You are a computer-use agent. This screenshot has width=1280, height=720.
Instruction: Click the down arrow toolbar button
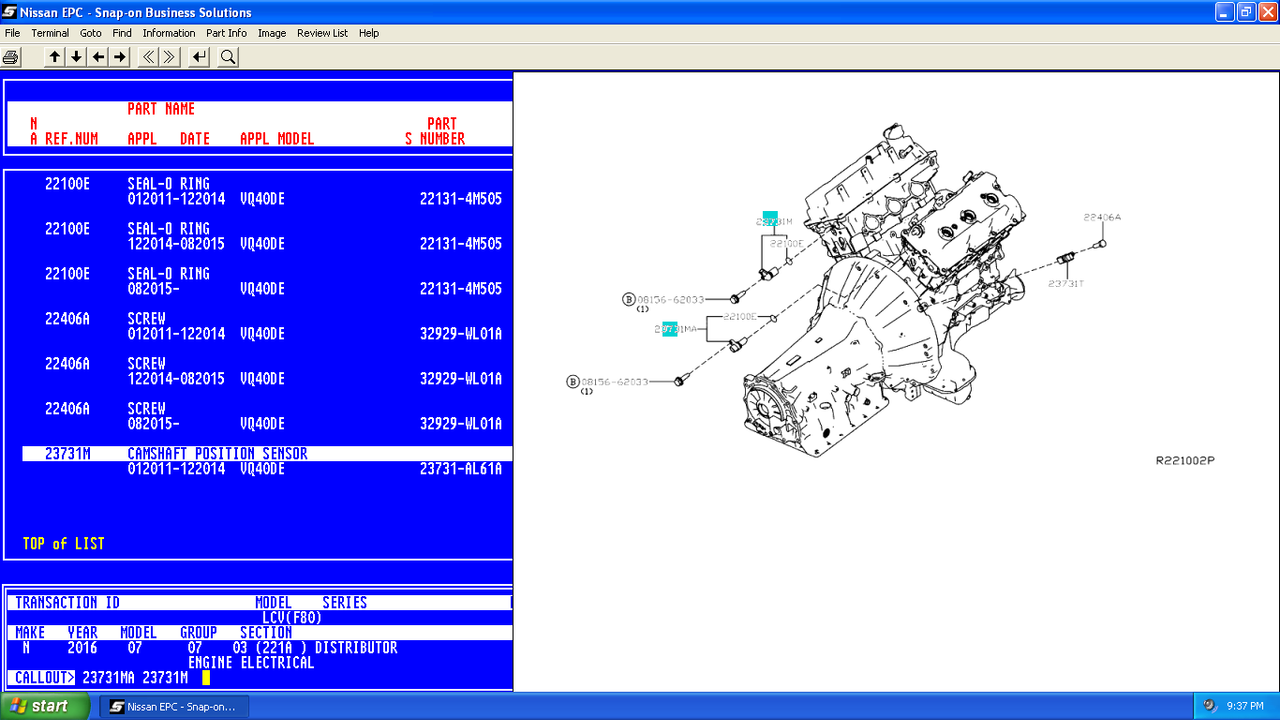(76, 57)
